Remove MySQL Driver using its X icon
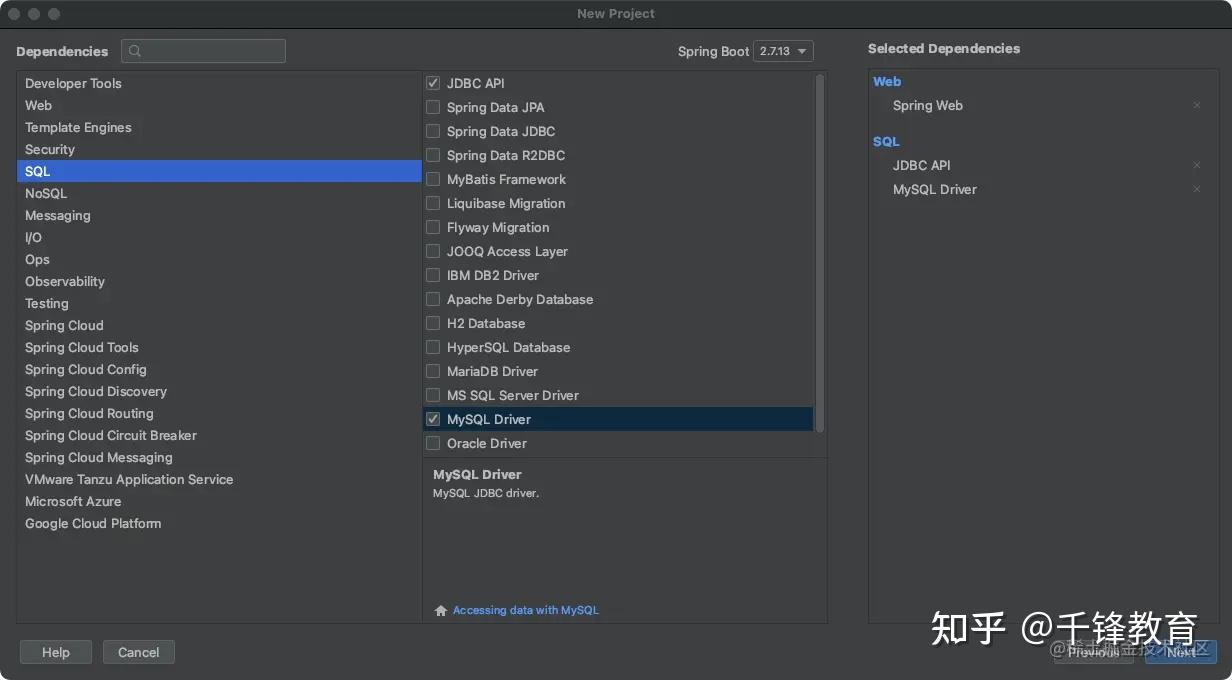This screenshot has height=680, width=1232. coord(1197,190)
